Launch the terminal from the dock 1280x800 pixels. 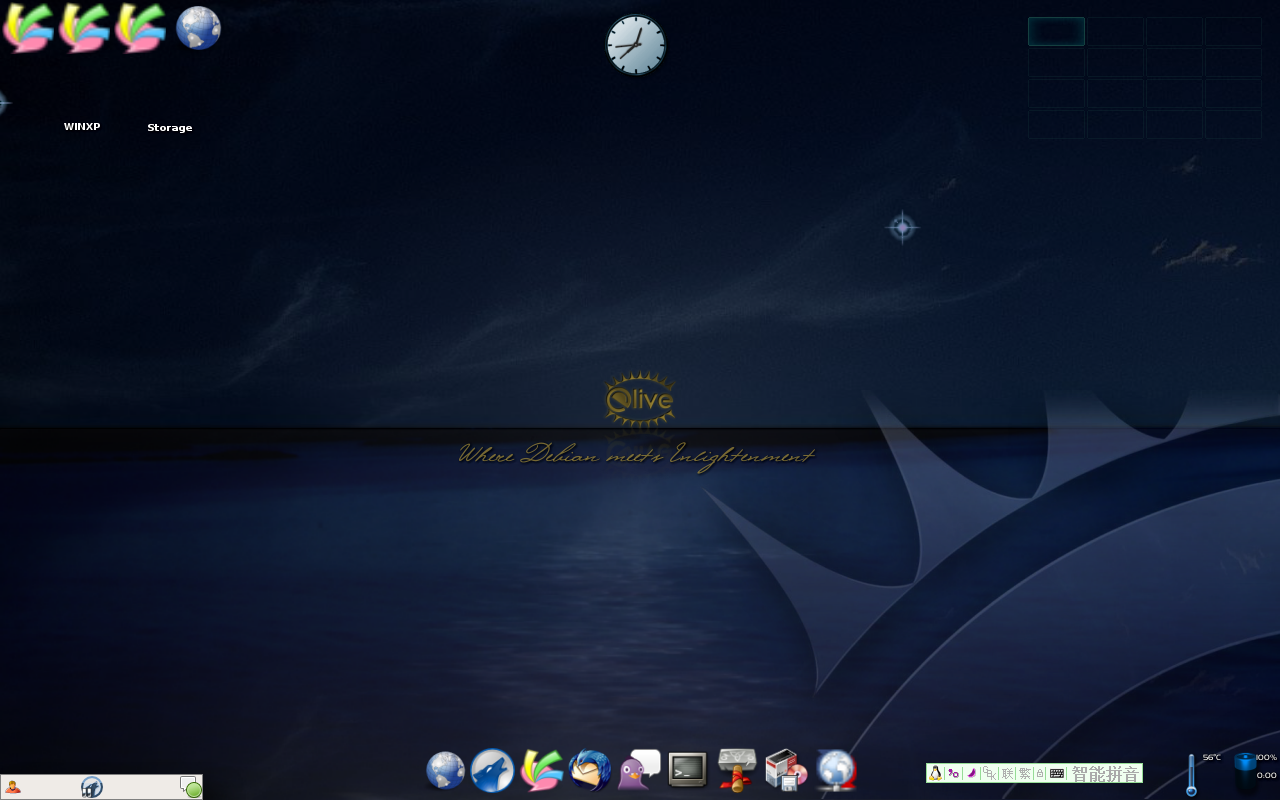[x=688, y=770]
